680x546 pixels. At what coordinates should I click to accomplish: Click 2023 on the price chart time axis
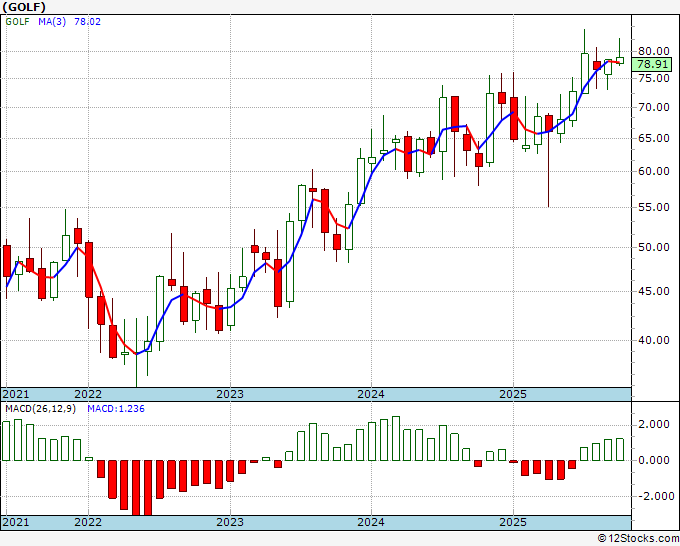click(230, 394)
